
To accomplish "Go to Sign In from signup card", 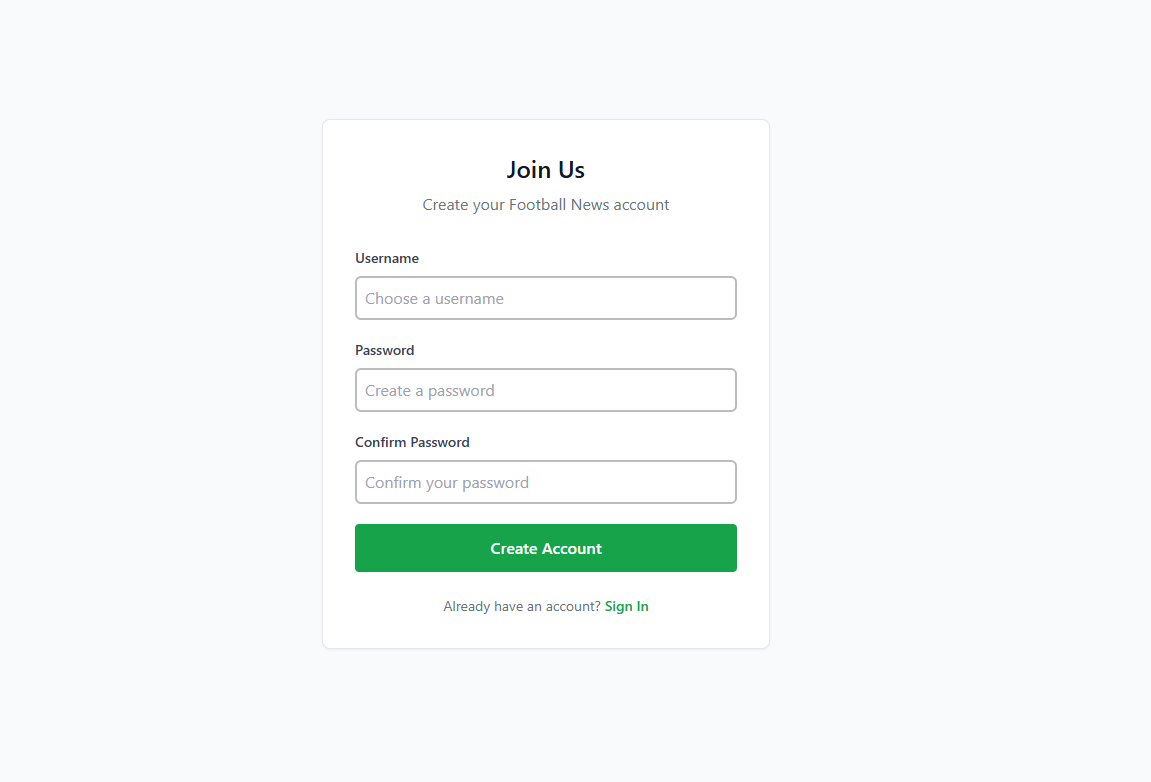I will [626, 606].
